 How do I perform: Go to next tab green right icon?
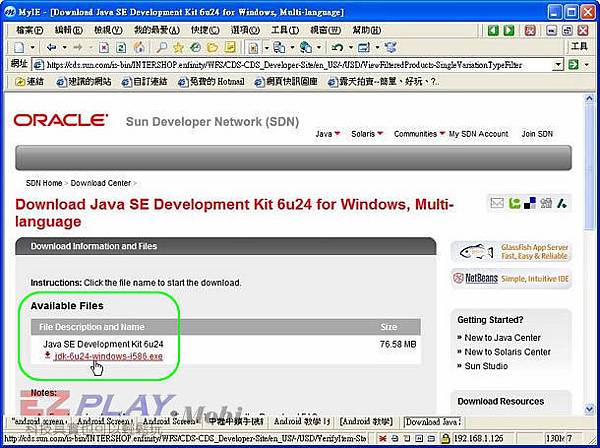pyautogui.click(x=509, y=30)
